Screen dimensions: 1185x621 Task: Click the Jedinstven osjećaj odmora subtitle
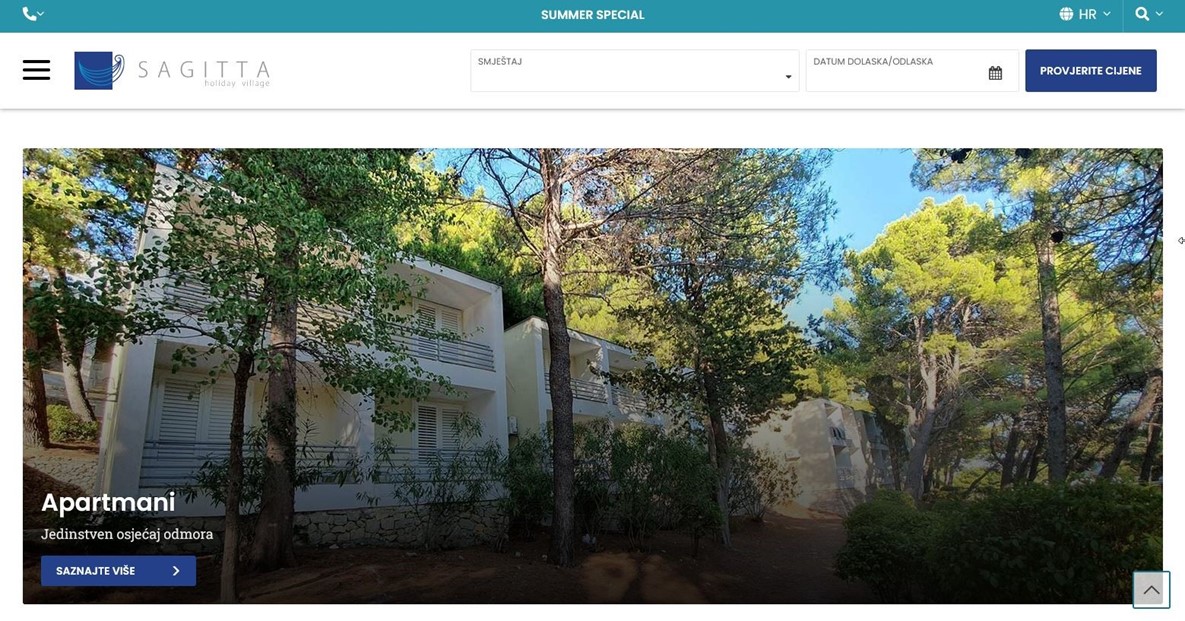click(x=127, y=534)
